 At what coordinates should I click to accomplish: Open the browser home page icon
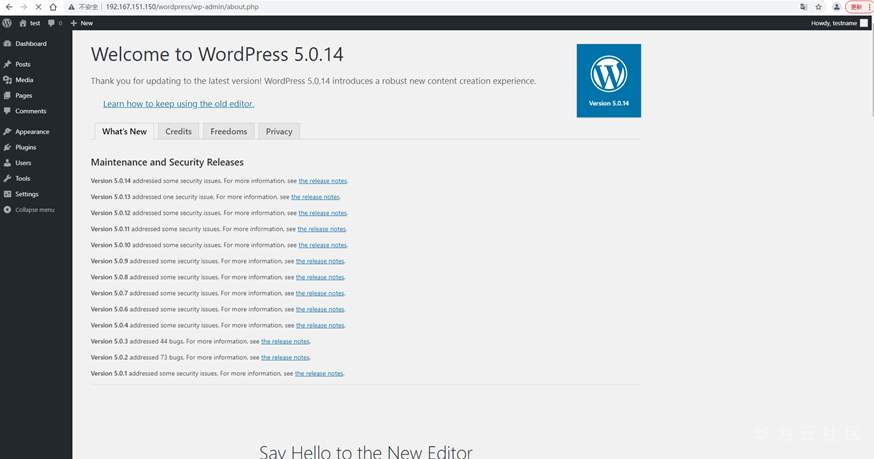[x=53, y=7]
